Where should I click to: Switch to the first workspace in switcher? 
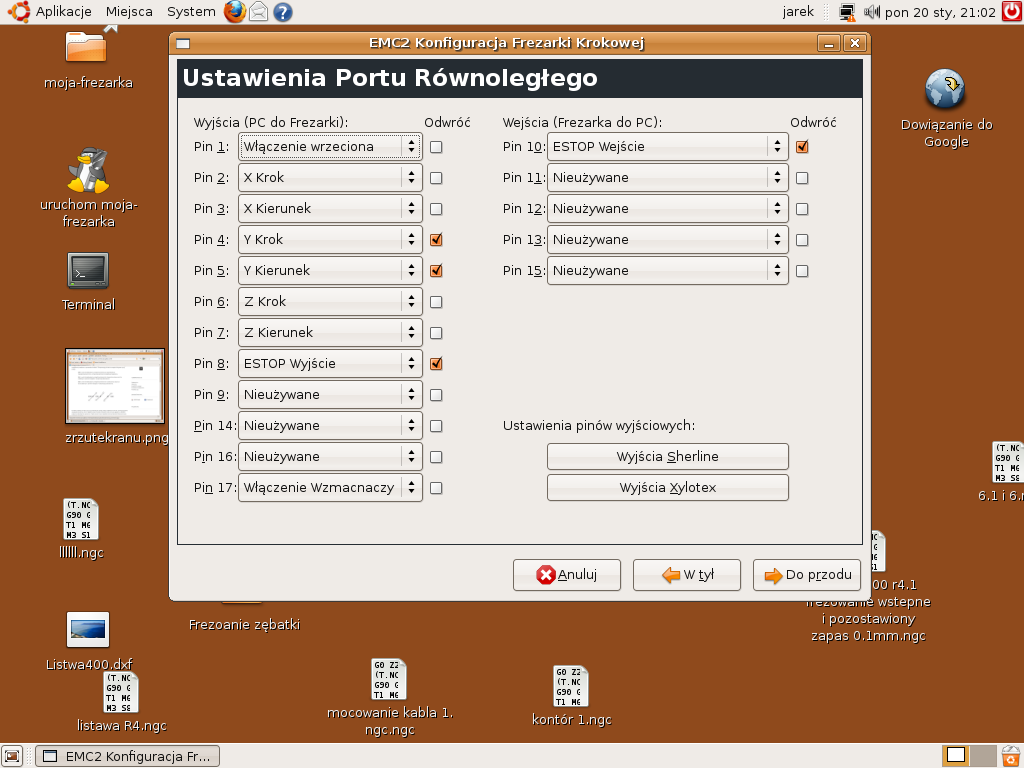tap(955, 756)
